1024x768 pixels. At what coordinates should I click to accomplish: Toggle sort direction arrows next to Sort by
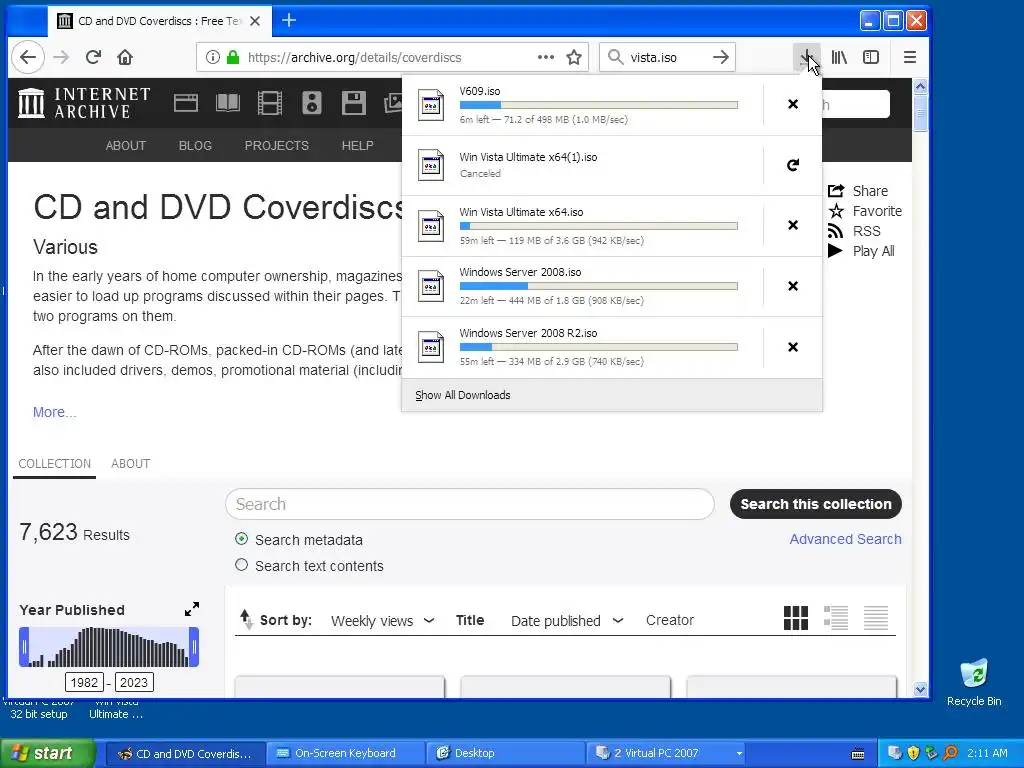[246, 619]
